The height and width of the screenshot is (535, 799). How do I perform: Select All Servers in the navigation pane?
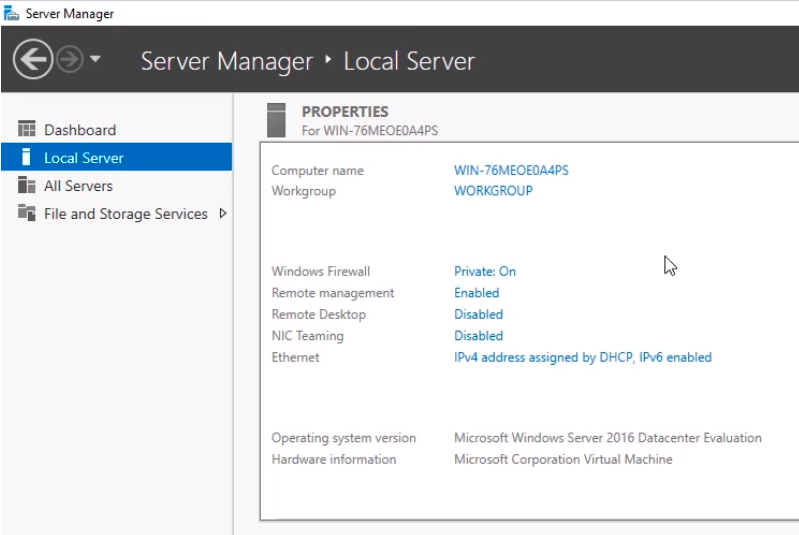point(78,186)
